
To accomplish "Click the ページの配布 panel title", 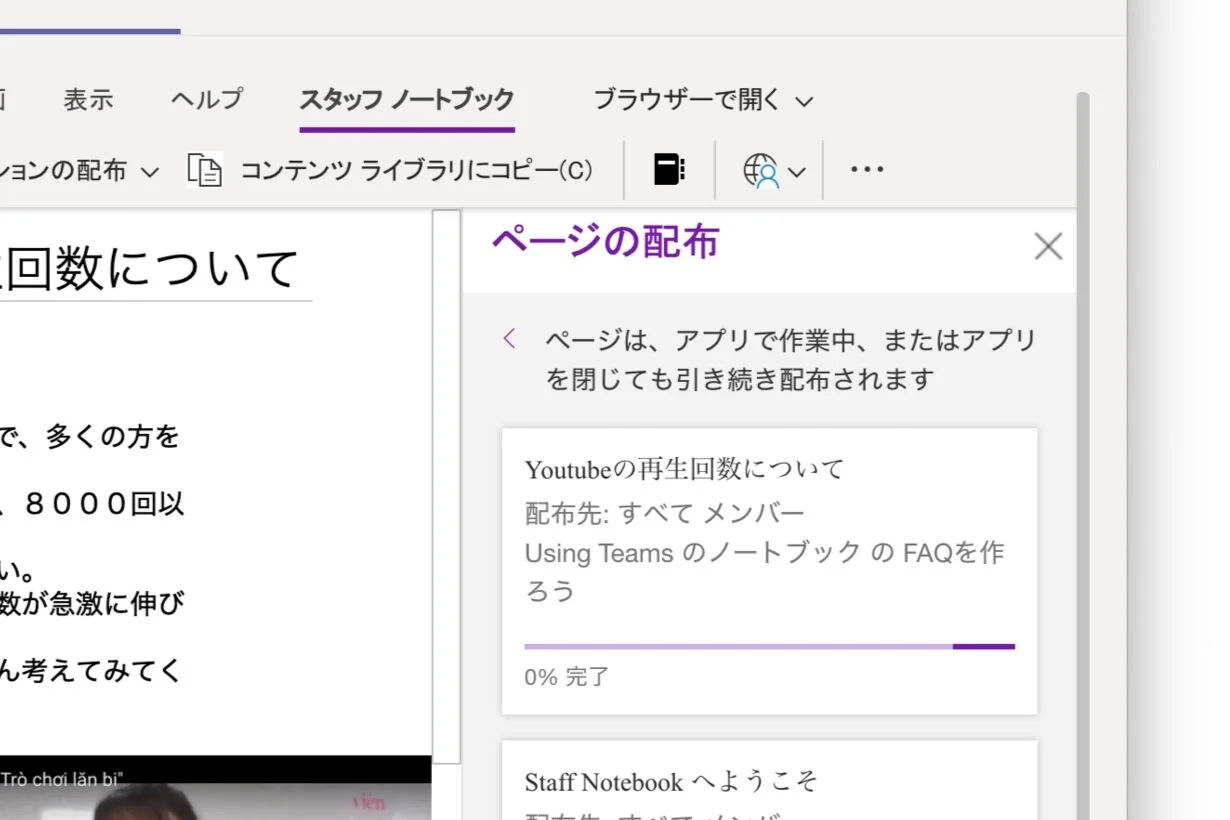I will (x=604, y=240).
